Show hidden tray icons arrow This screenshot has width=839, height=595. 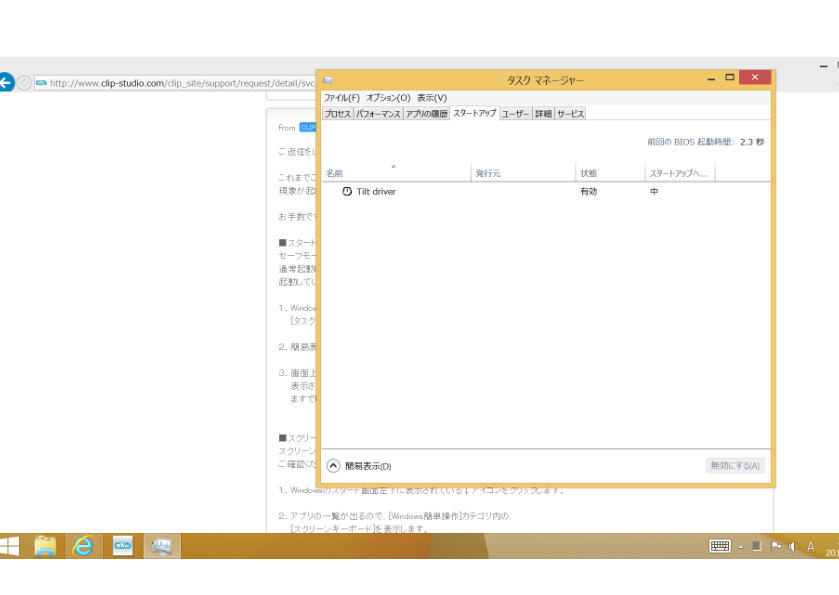point(741,546)
